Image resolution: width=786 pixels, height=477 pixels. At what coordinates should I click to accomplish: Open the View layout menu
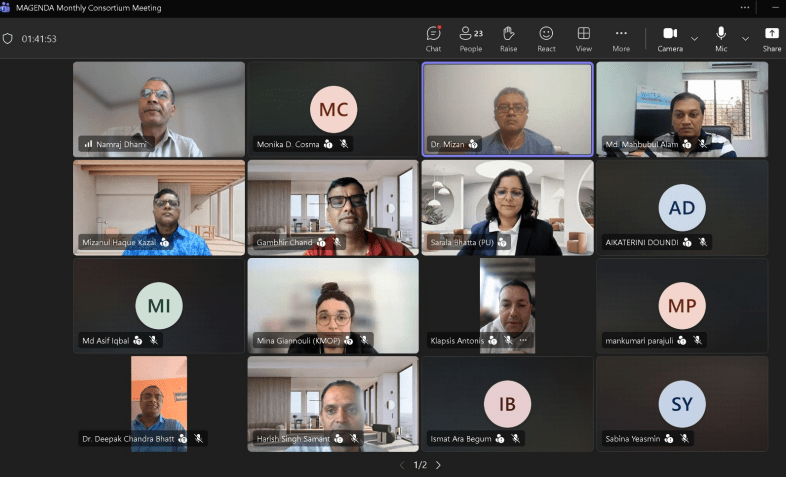click(583, 38)
